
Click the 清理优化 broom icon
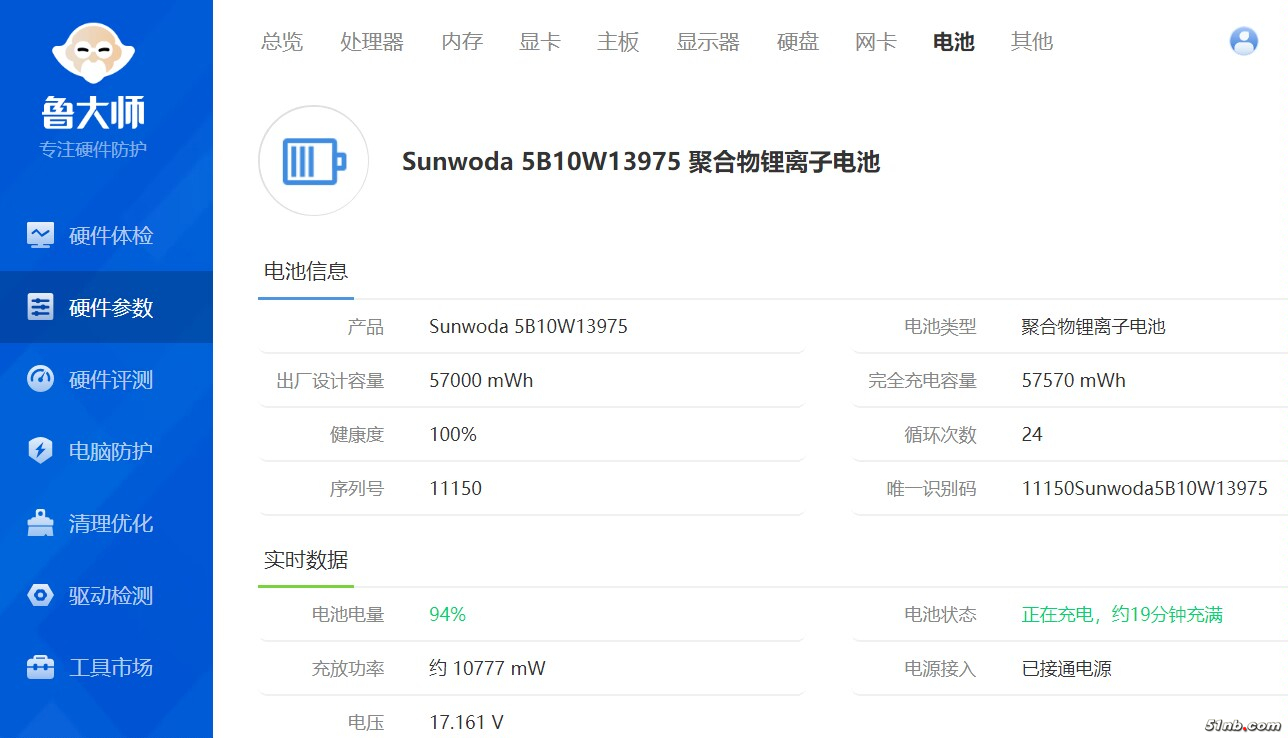40,523
